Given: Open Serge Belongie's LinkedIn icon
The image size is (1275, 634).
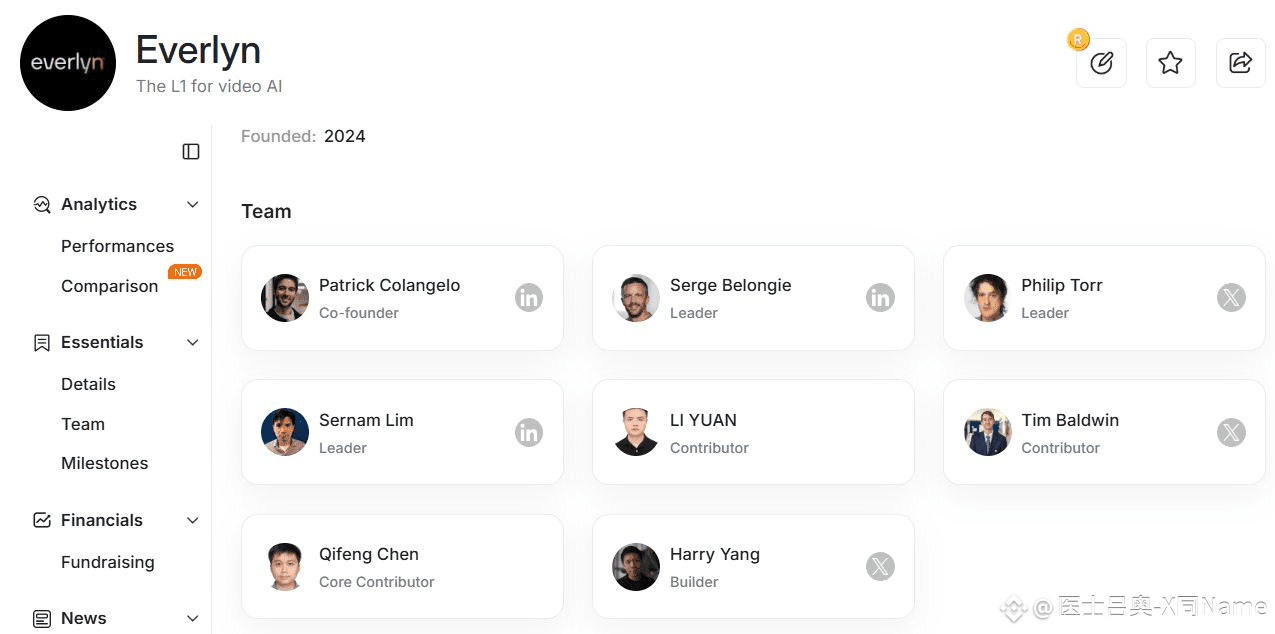Looking at the screenshot, I should [880, 298].
